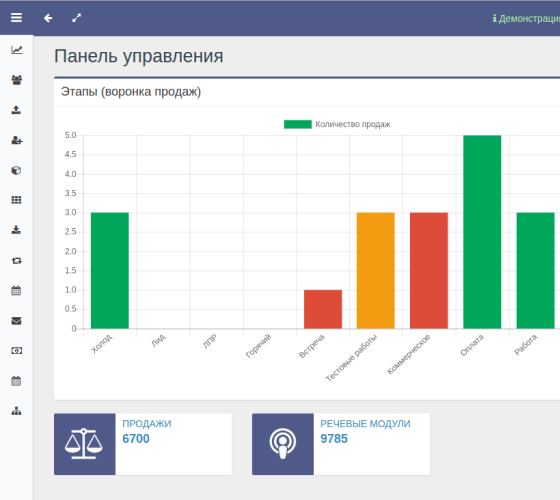
Task: Open the upper calendar sidebar icon
Action: click(16, 290)
